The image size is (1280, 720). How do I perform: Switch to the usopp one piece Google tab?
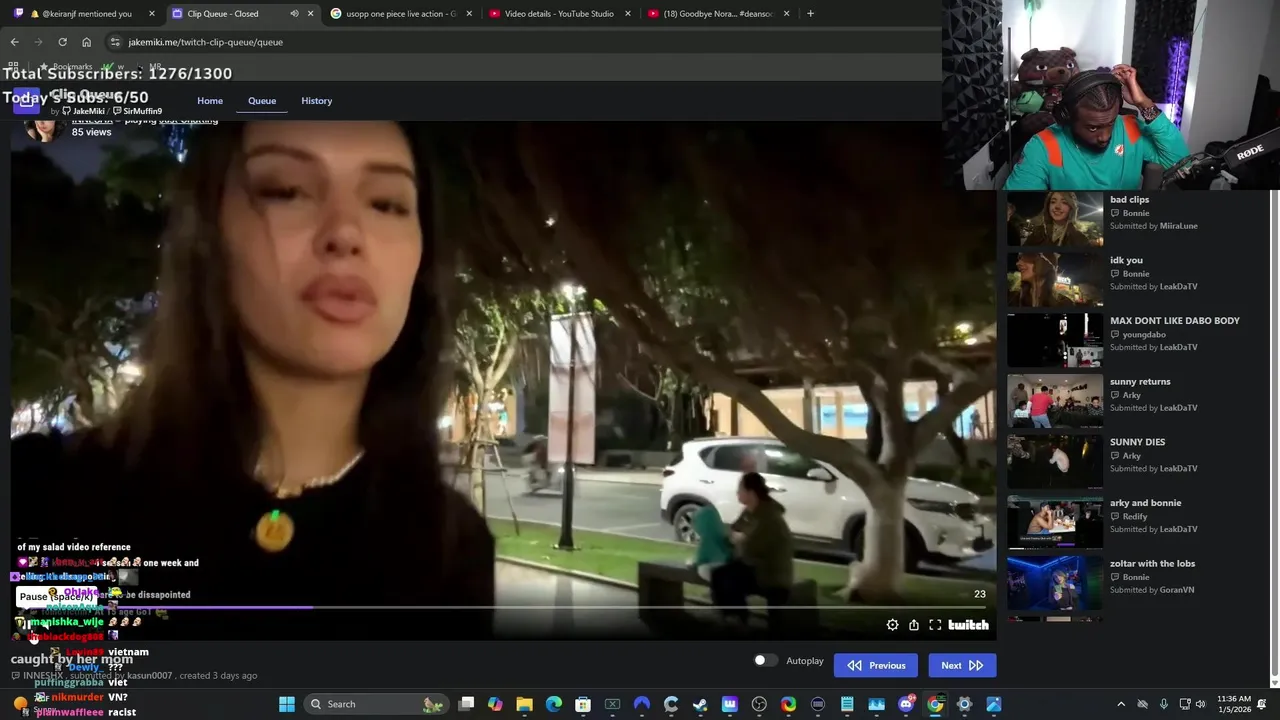400,14
